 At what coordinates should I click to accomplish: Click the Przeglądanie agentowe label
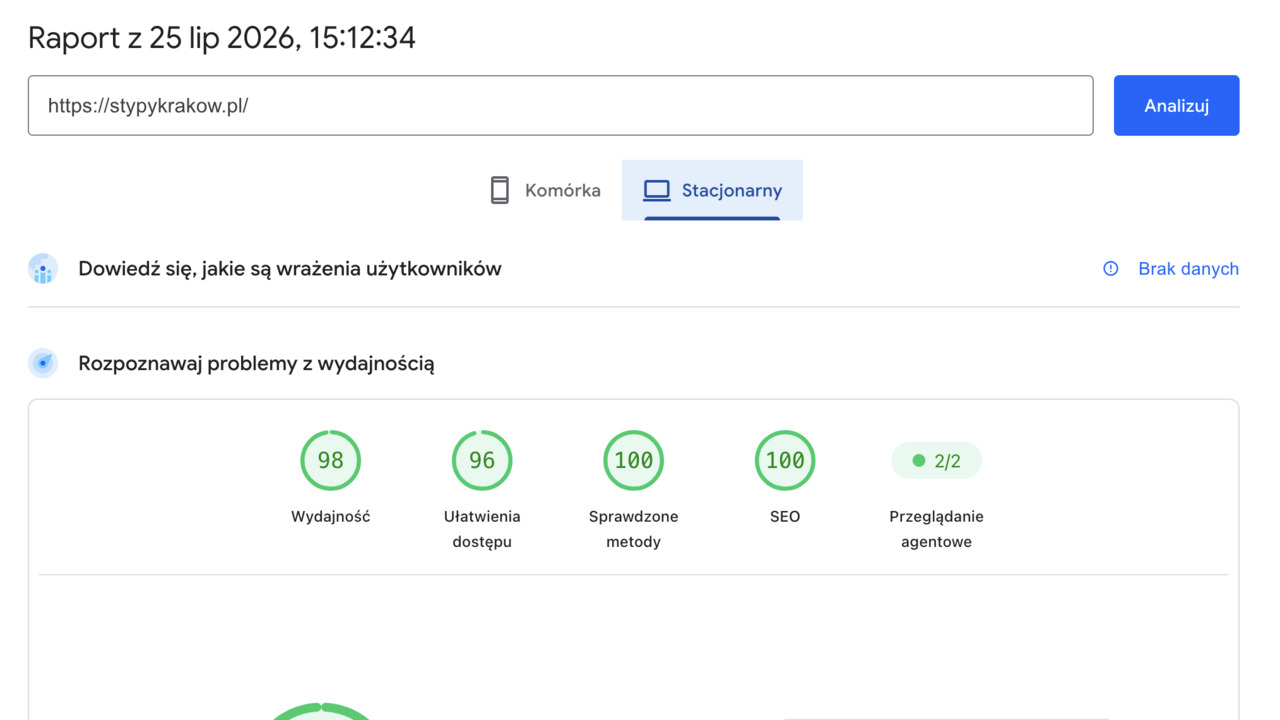(937, 529)
